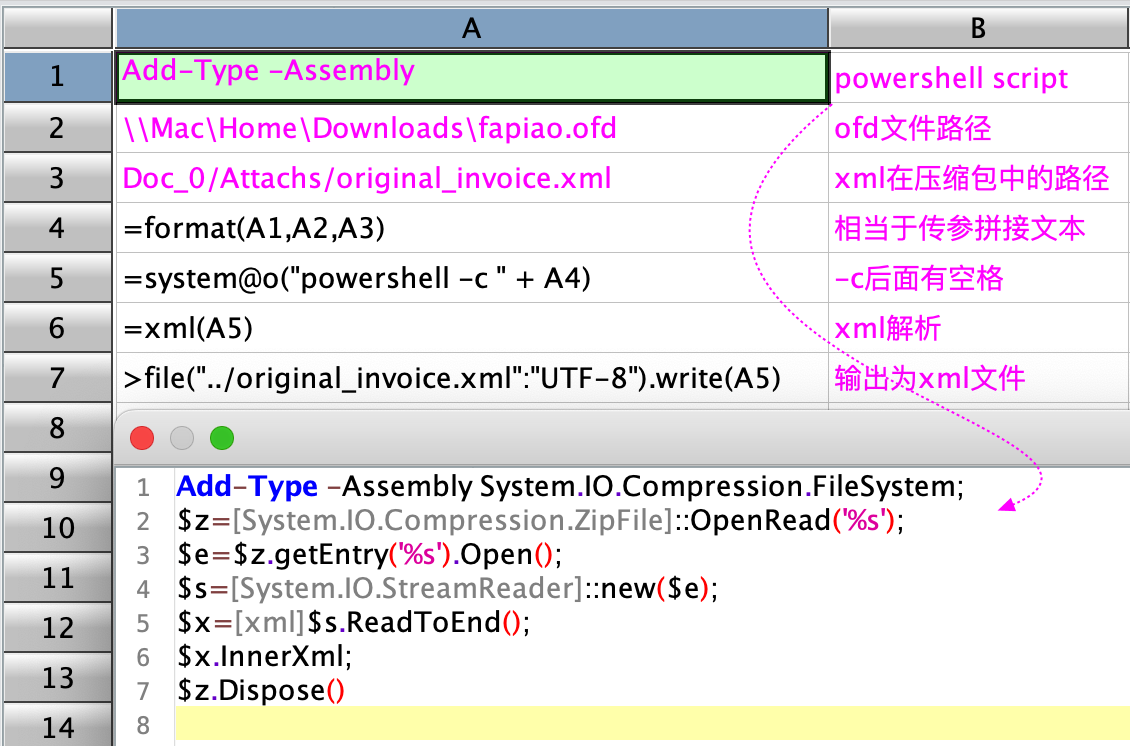1130x746 pixels.
Task: Select cell B2 labeled ofd文件路径
Action: (979, 128)
